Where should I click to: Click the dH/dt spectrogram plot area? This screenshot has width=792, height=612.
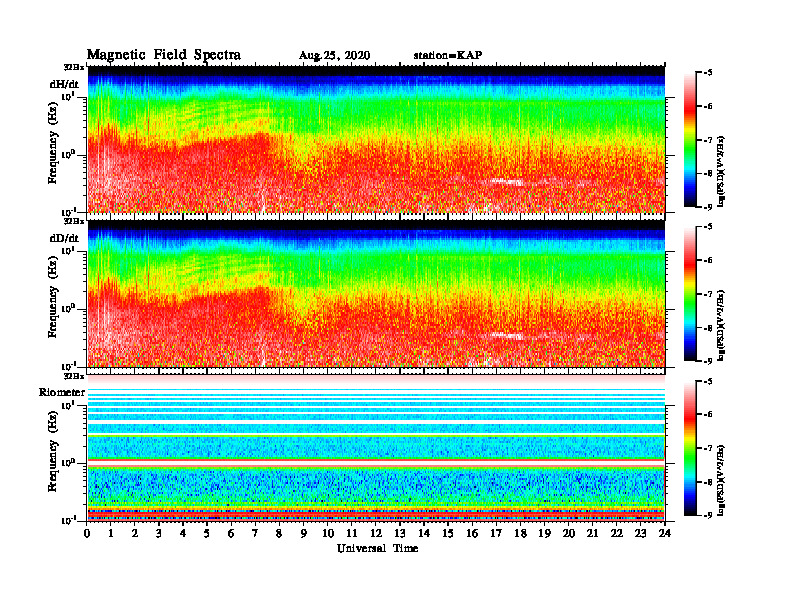pos(376,139)
